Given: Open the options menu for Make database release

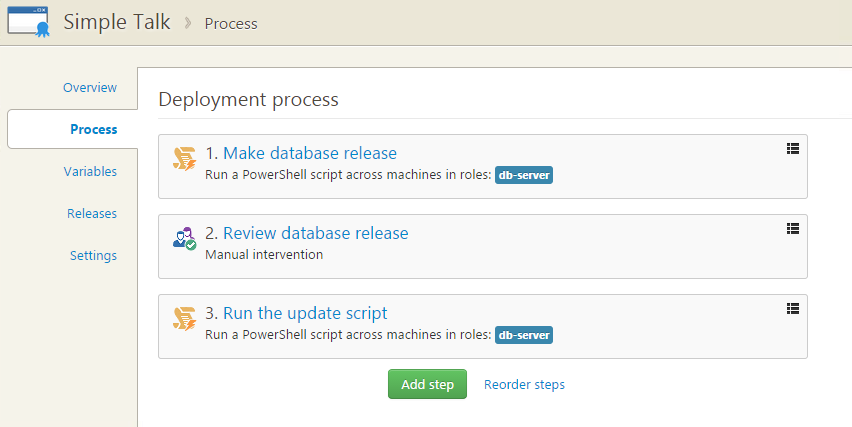Looking at the screenshot, I should [x=793, y=149].
